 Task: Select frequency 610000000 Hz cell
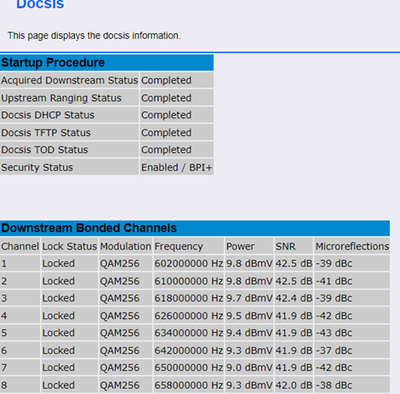click(189, 281)
